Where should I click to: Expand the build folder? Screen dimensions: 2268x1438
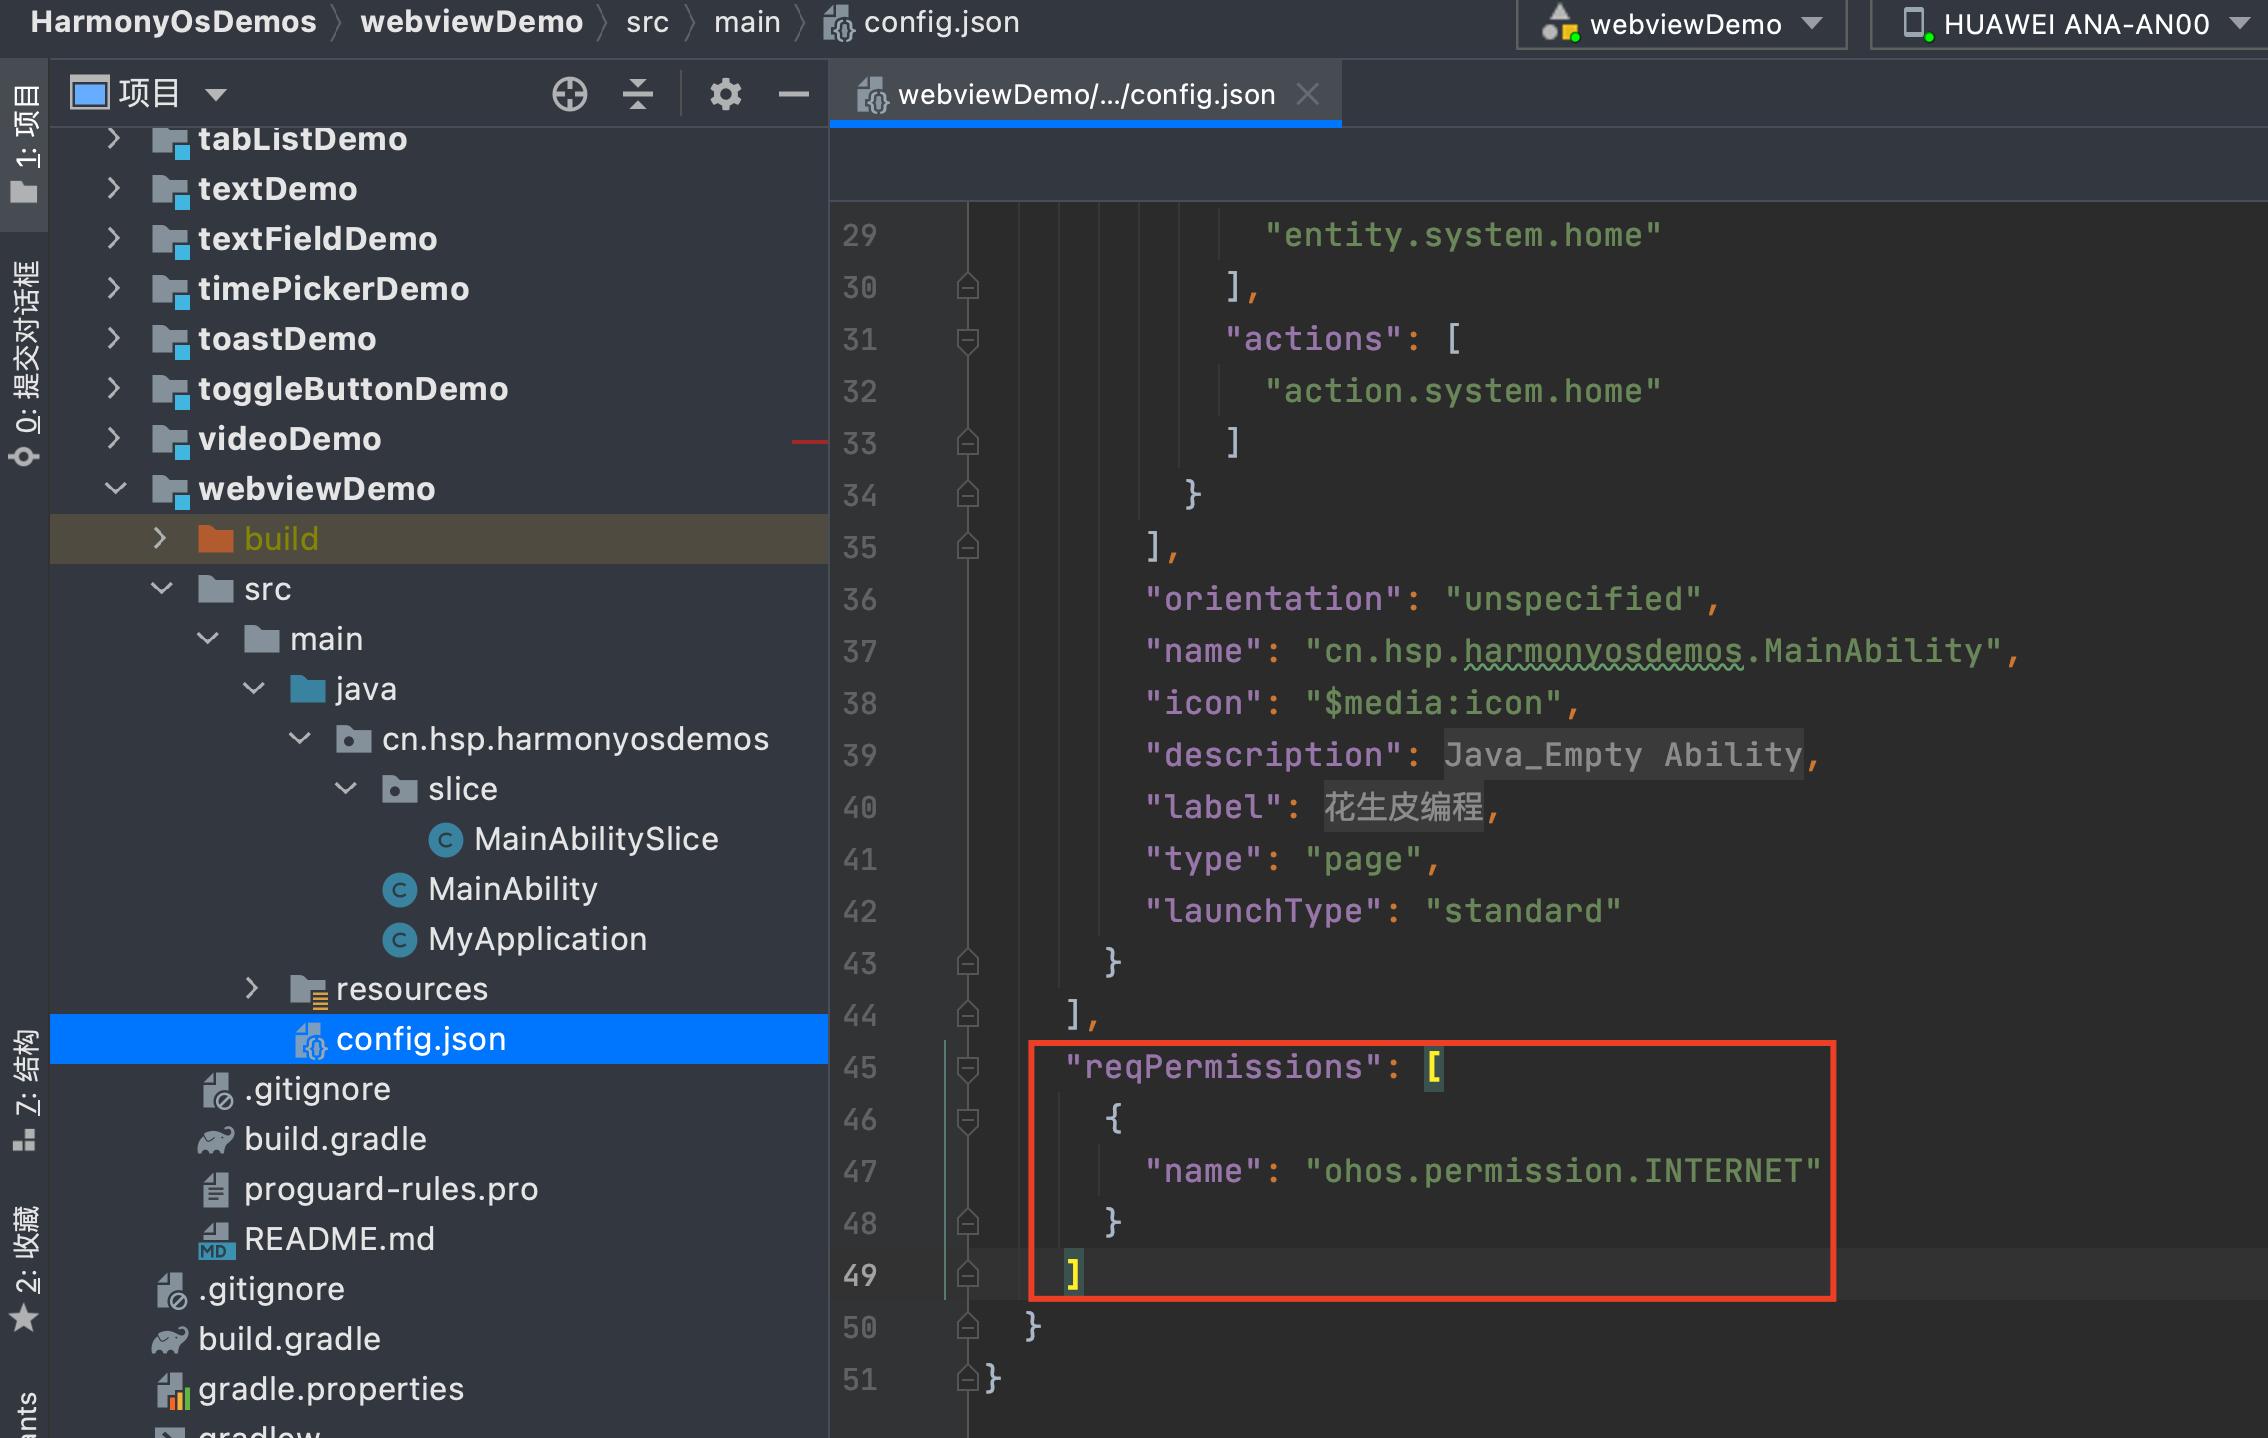[x=160, y=539]
